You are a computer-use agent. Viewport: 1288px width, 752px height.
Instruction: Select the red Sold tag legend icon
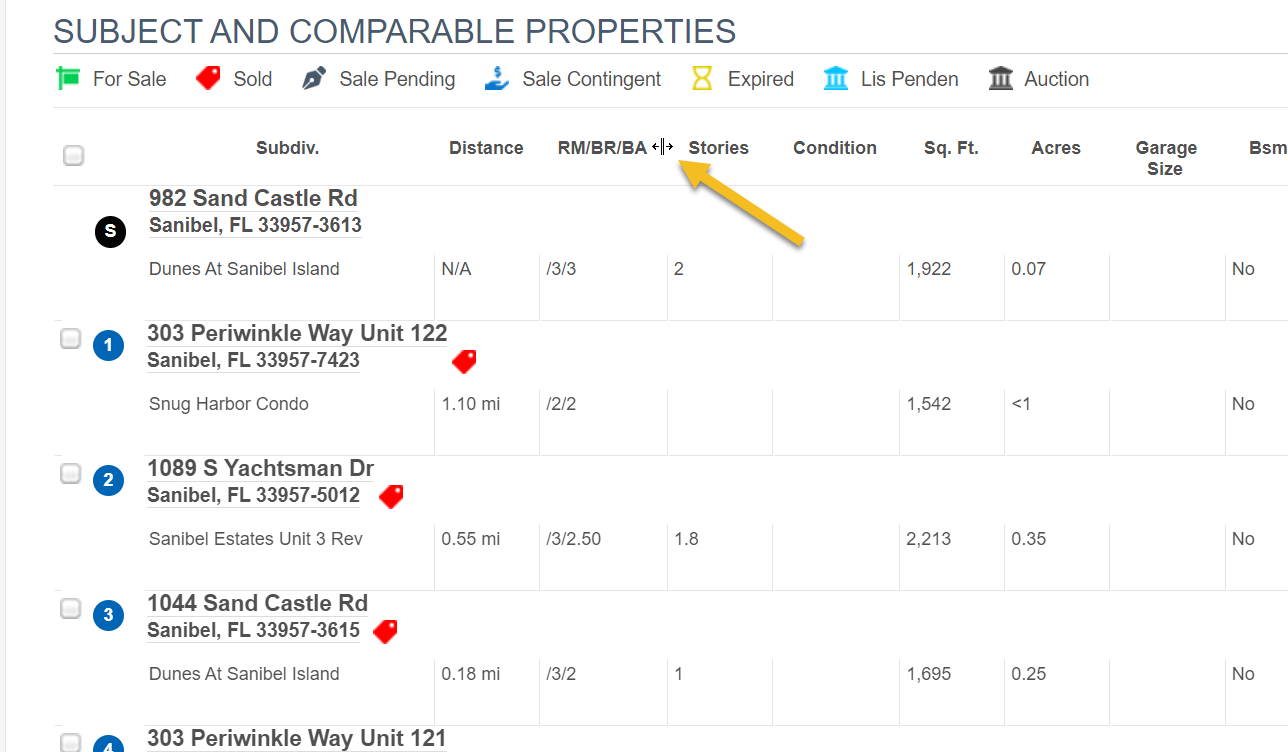[x=208, y=77]
